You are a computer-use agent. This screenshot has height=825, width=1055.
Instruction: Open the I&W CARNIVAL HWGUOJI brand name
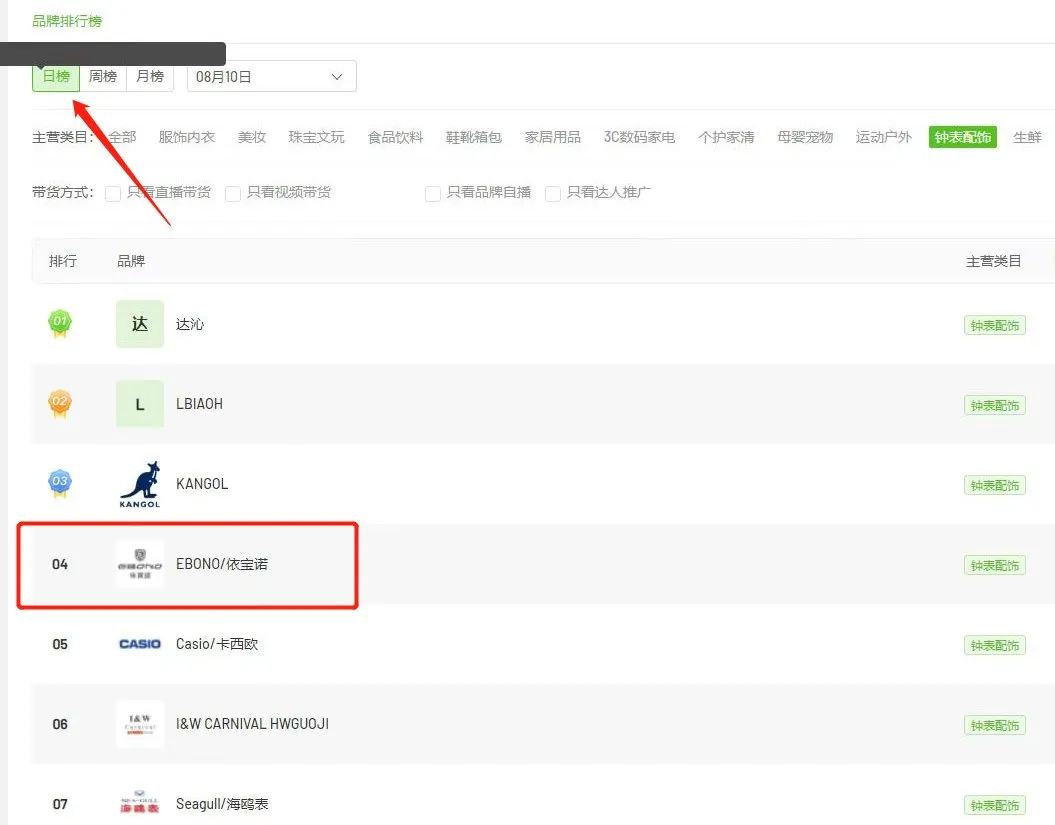coord(252,724)
